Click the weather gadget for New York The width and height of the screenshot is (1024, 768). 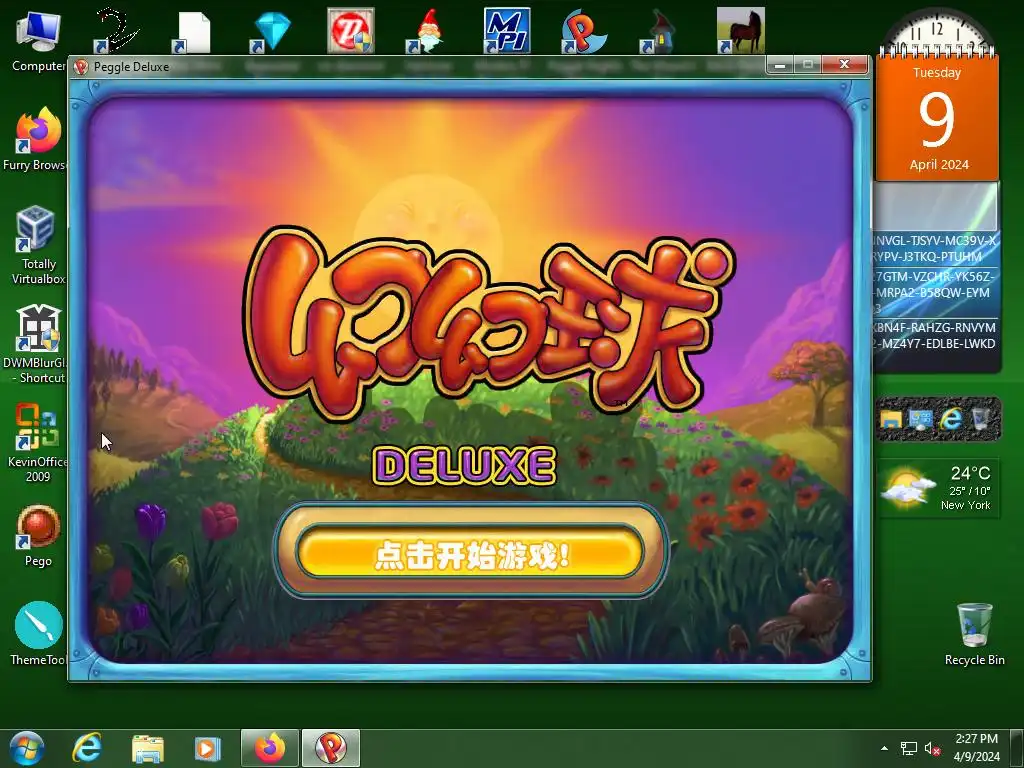coord(937,488)
